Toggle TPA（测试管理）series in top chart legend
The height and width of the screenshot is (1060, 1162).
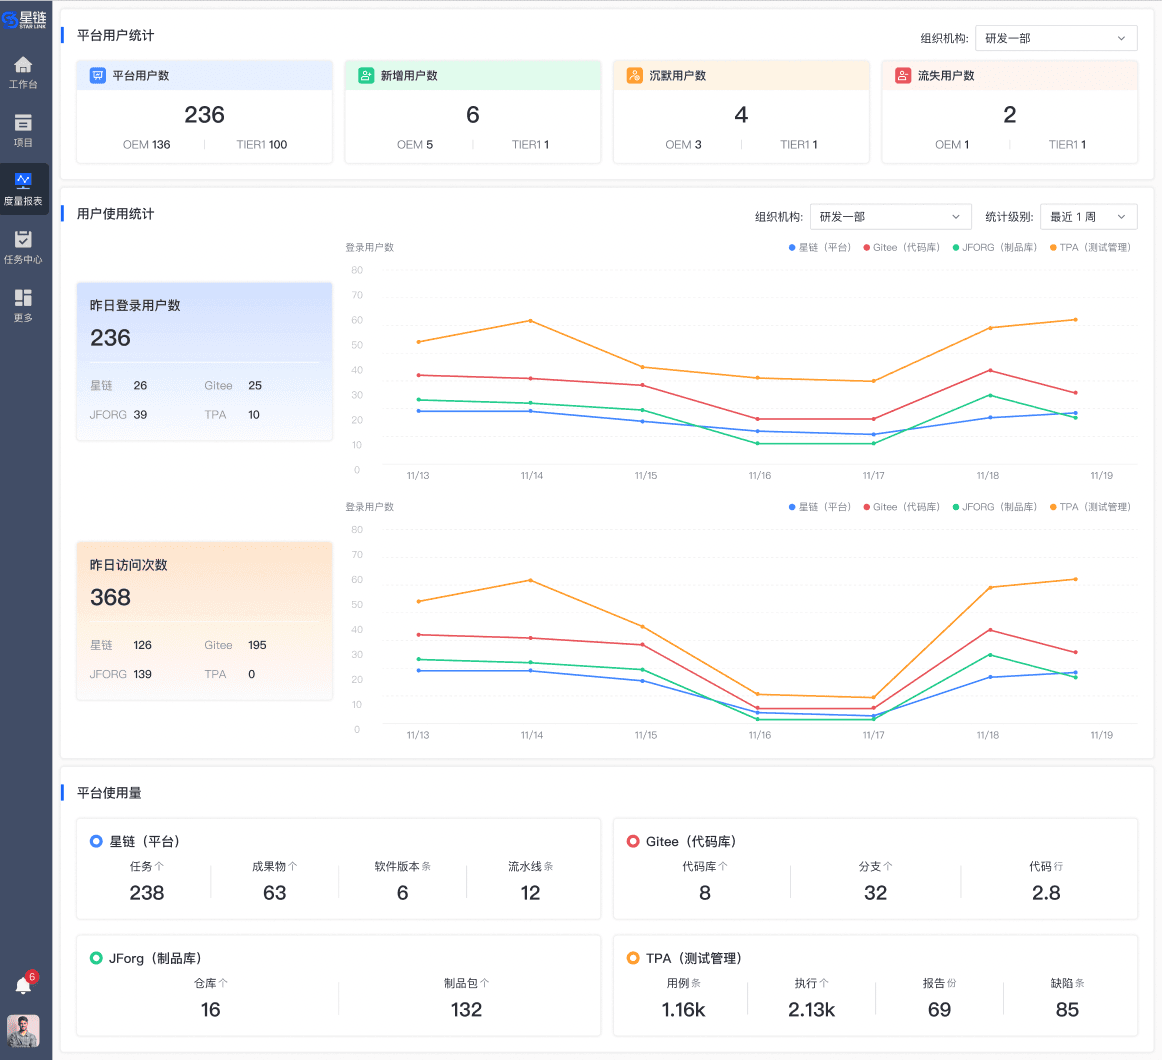(x=1085, y=247)
